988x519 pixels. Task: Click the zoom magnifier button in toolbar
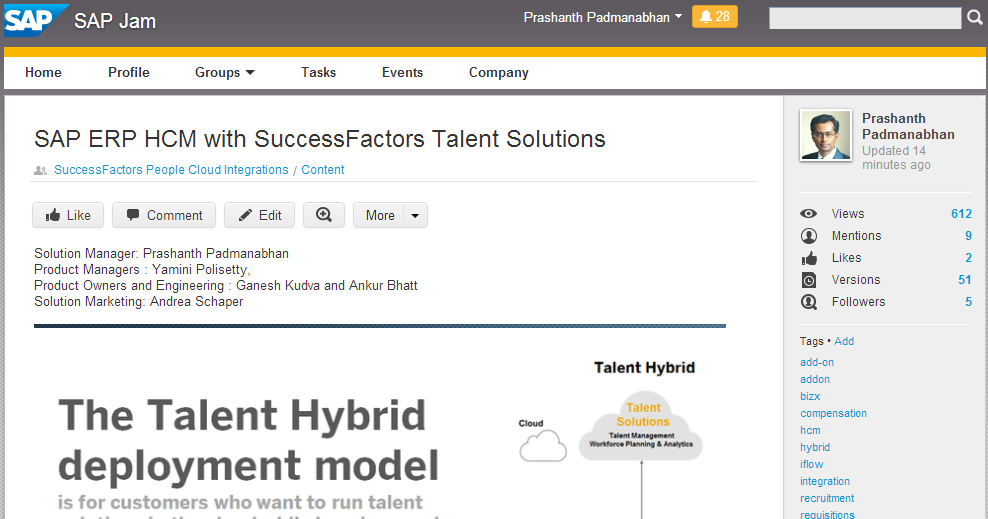(x=324, y=215)
